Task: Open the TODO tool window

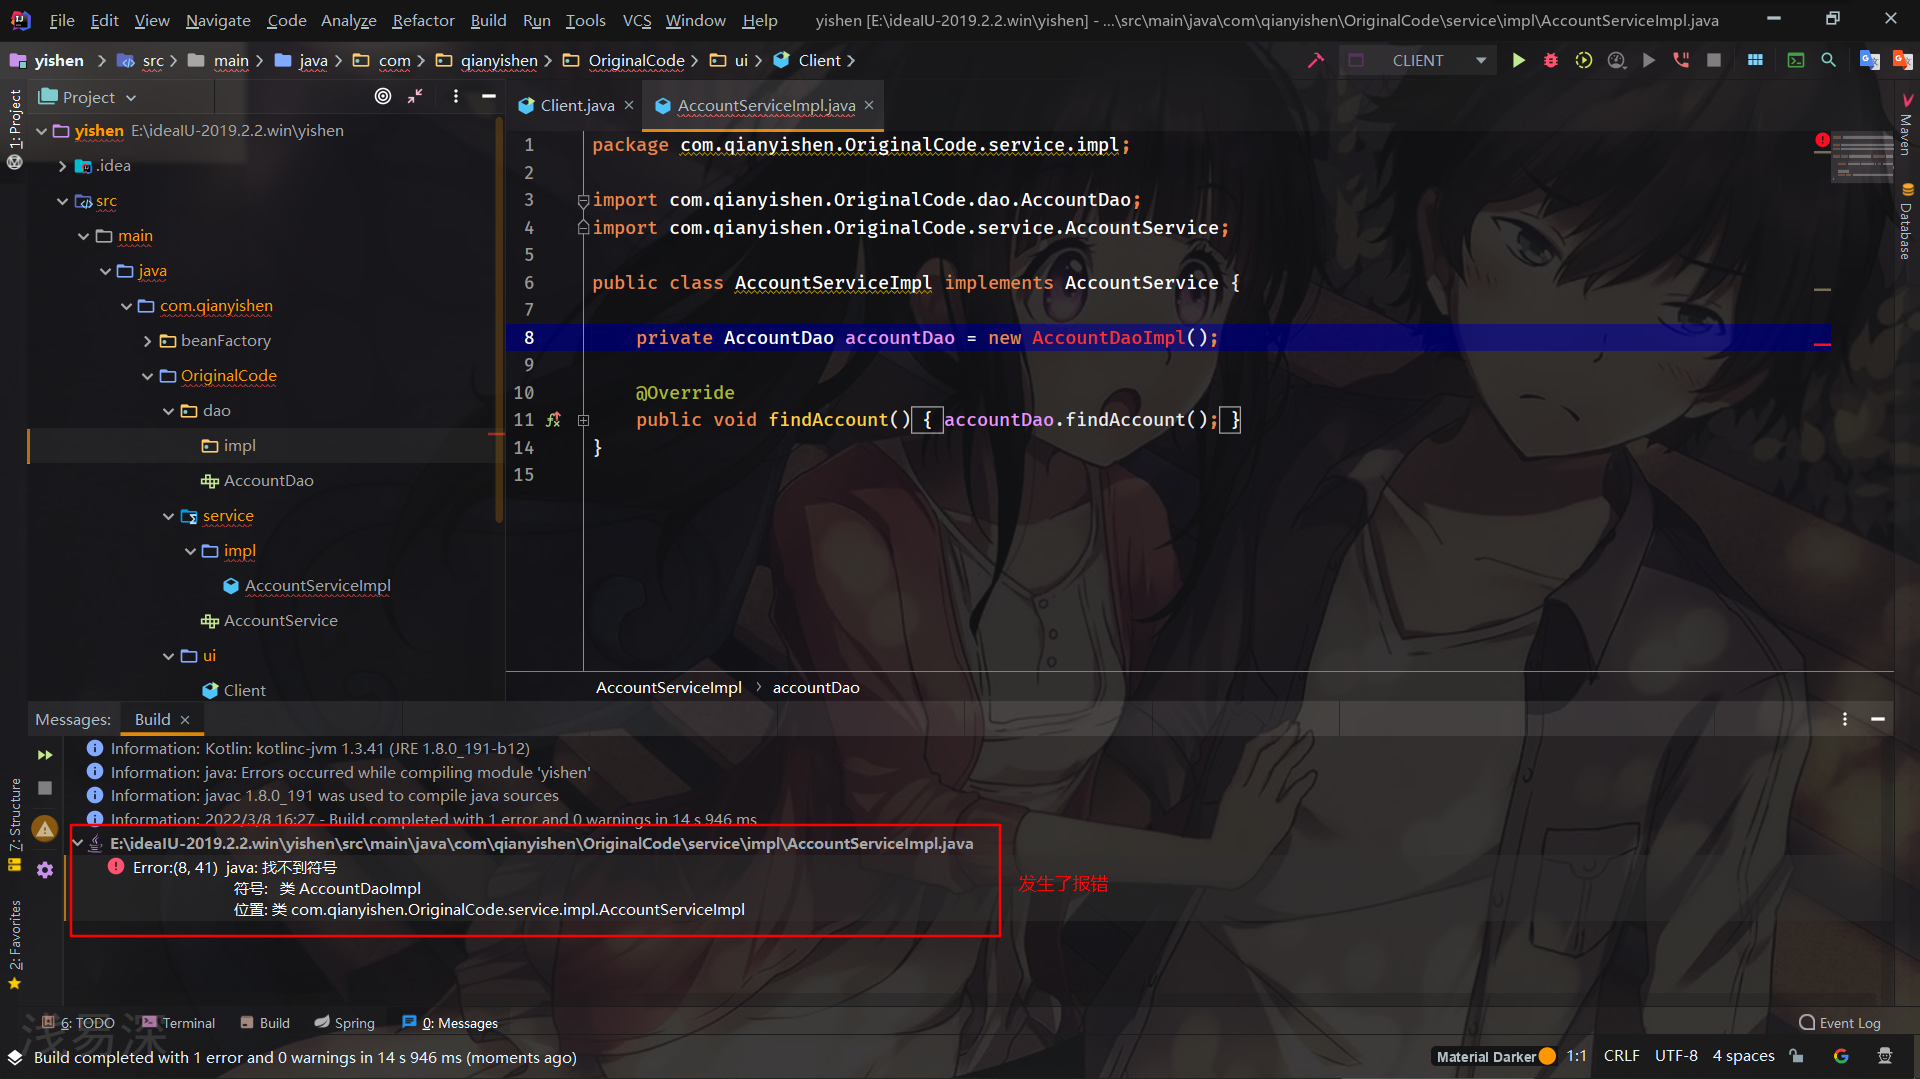Action: (x=79, y=1023)
